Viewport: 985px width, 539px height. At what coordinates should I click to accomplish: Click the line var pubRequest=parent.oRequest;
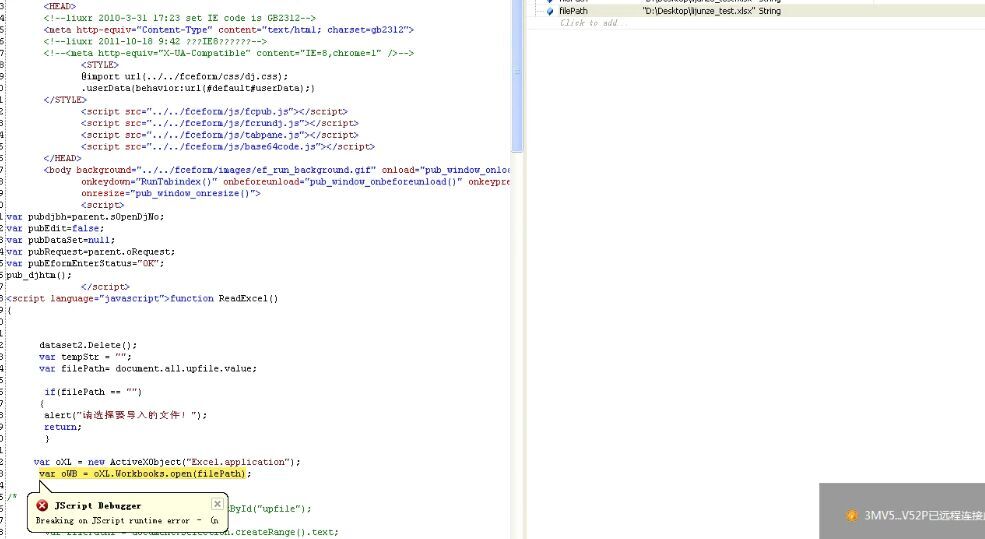(x=90, y=252)
